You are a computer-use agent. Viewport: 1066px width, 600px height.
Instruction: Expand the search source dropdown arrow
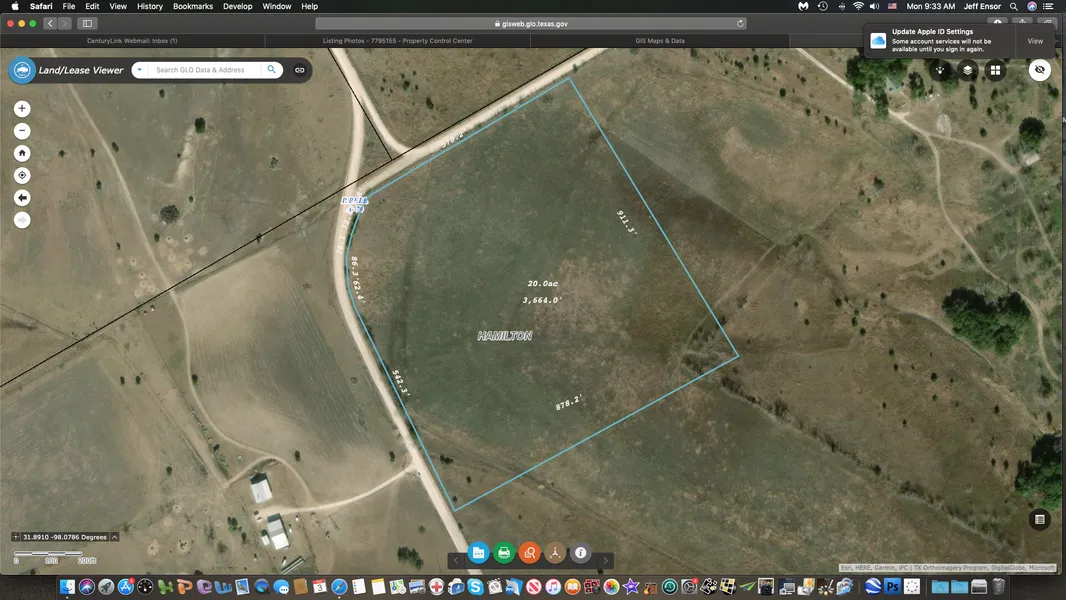point(139,70)
